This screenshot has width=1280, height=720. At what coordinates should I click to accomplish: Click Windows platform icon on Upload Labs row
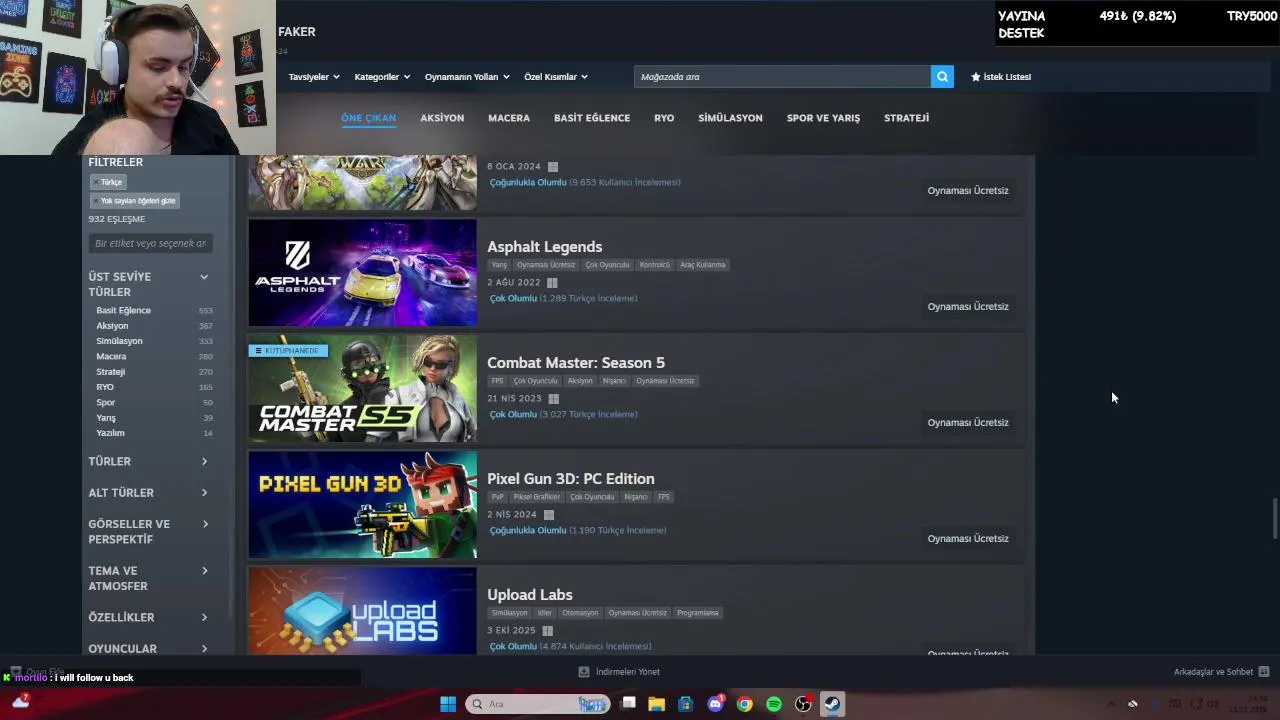547,631
